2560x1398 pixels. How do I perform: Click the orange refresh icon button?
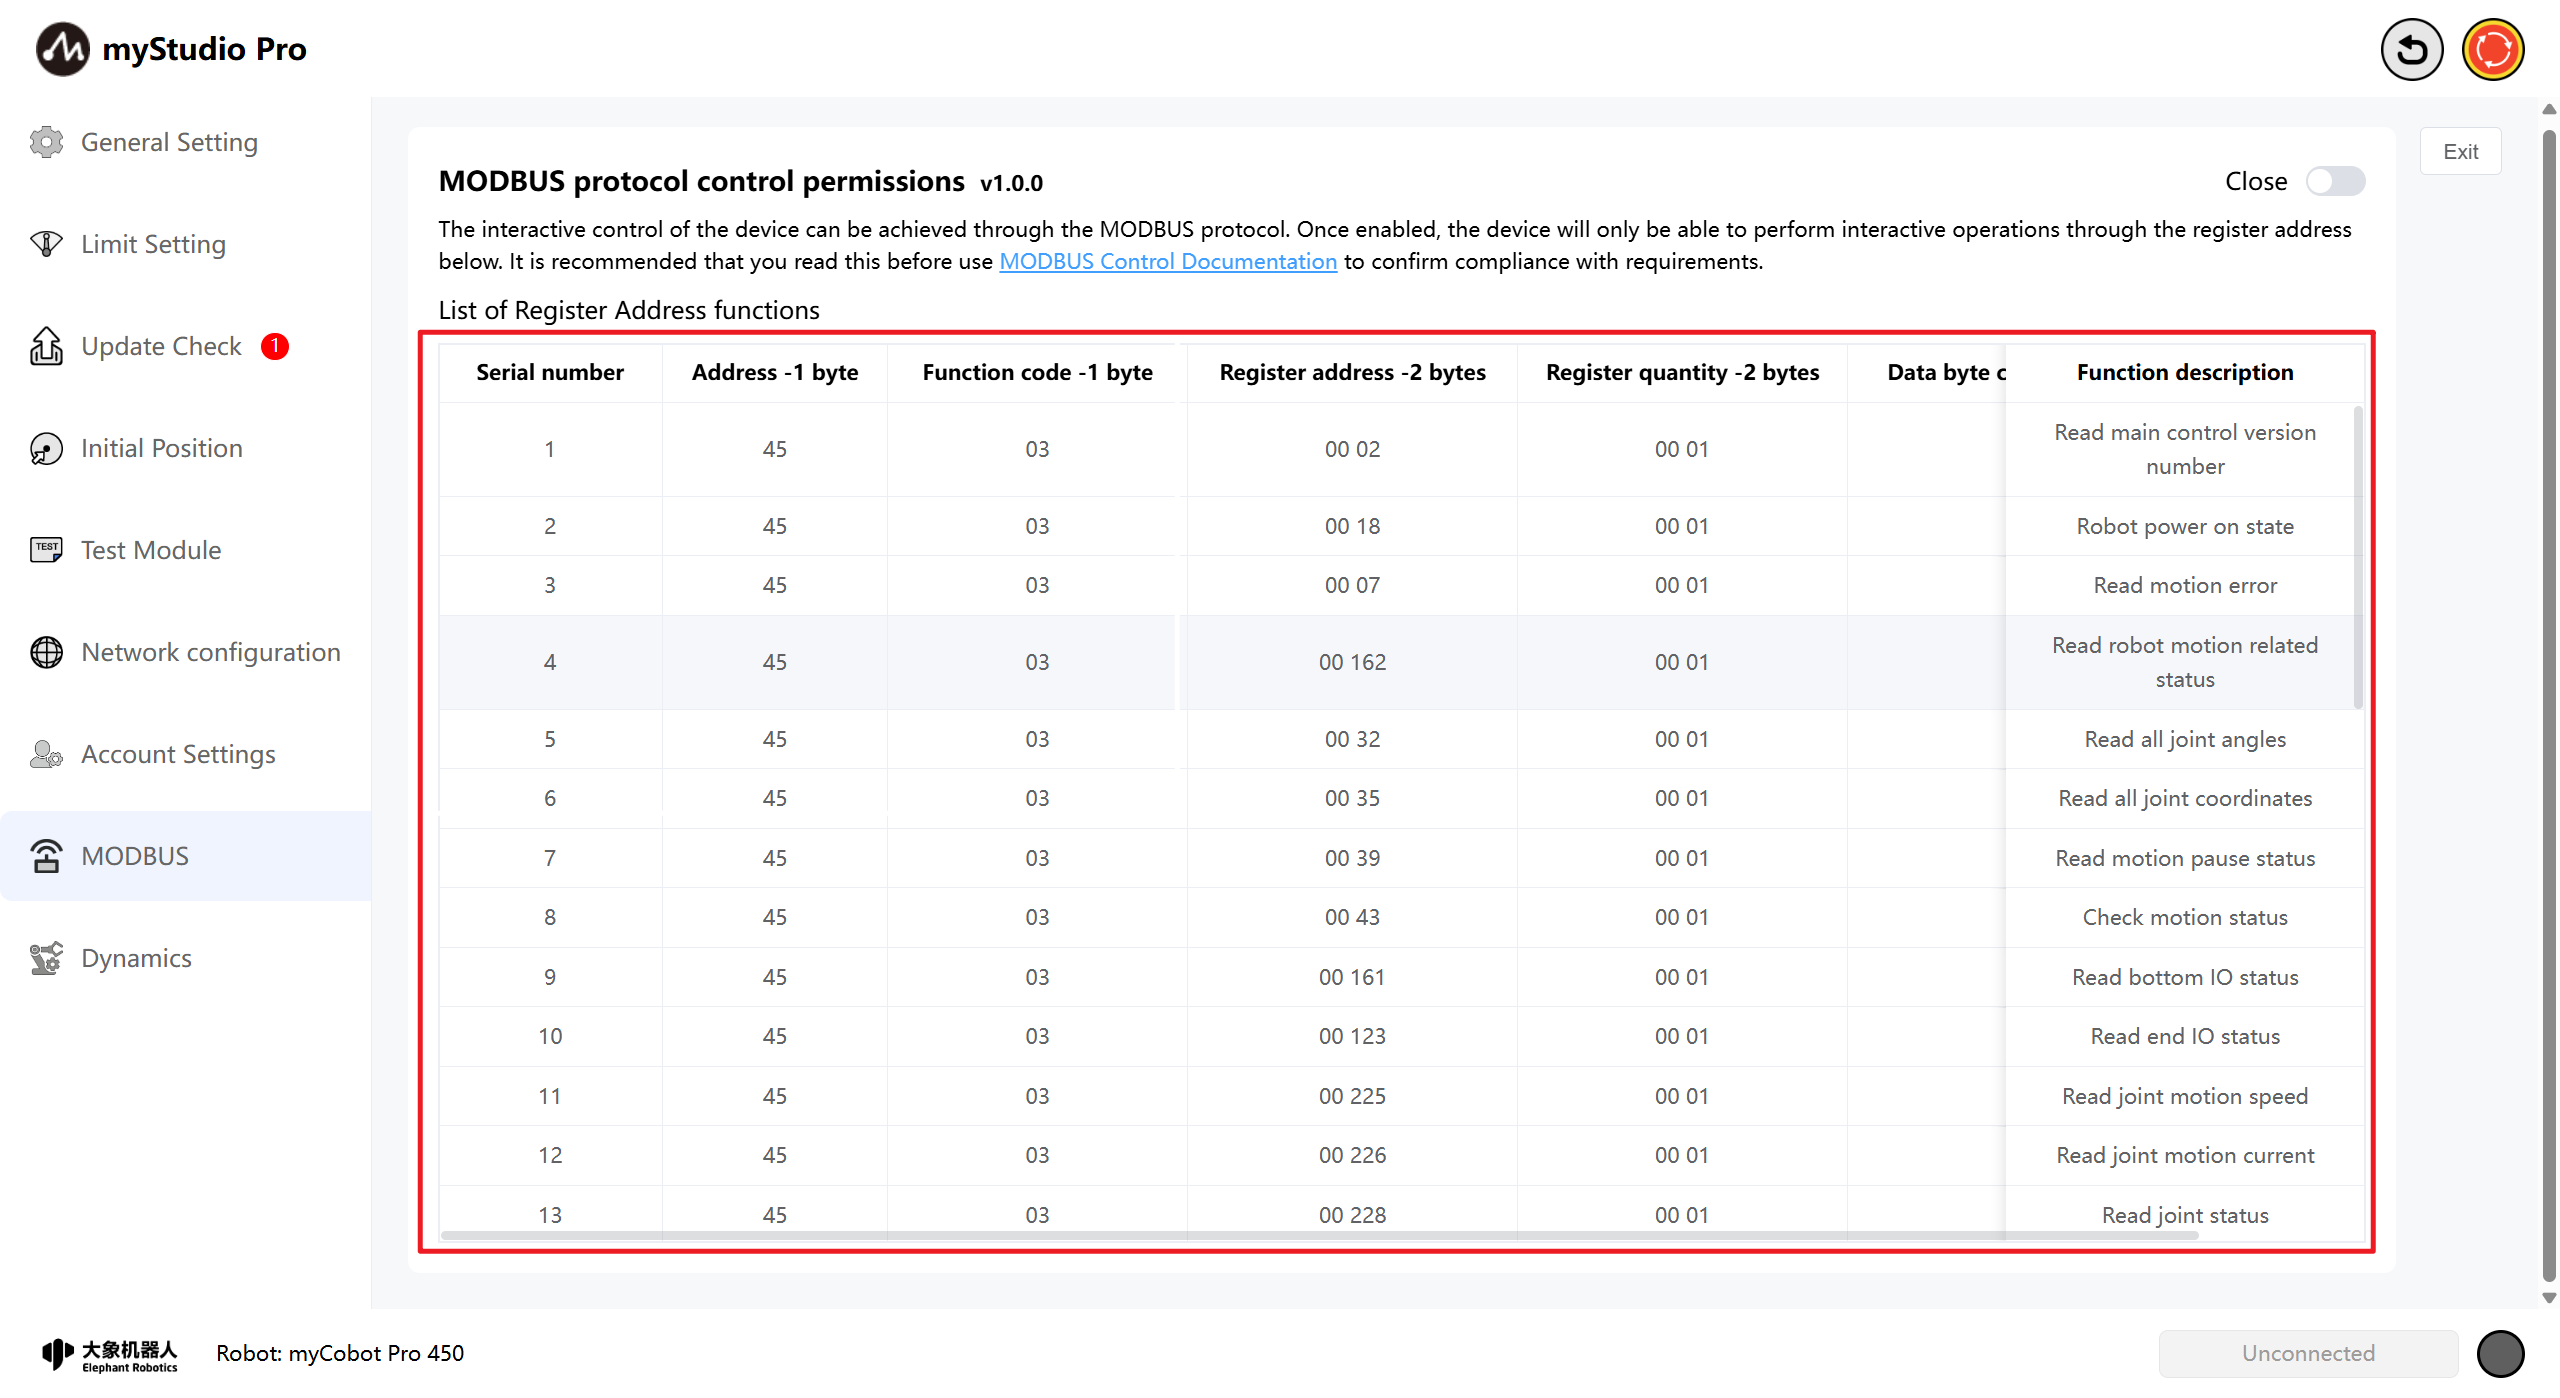pyautogui.click(x=2492, y=49)
